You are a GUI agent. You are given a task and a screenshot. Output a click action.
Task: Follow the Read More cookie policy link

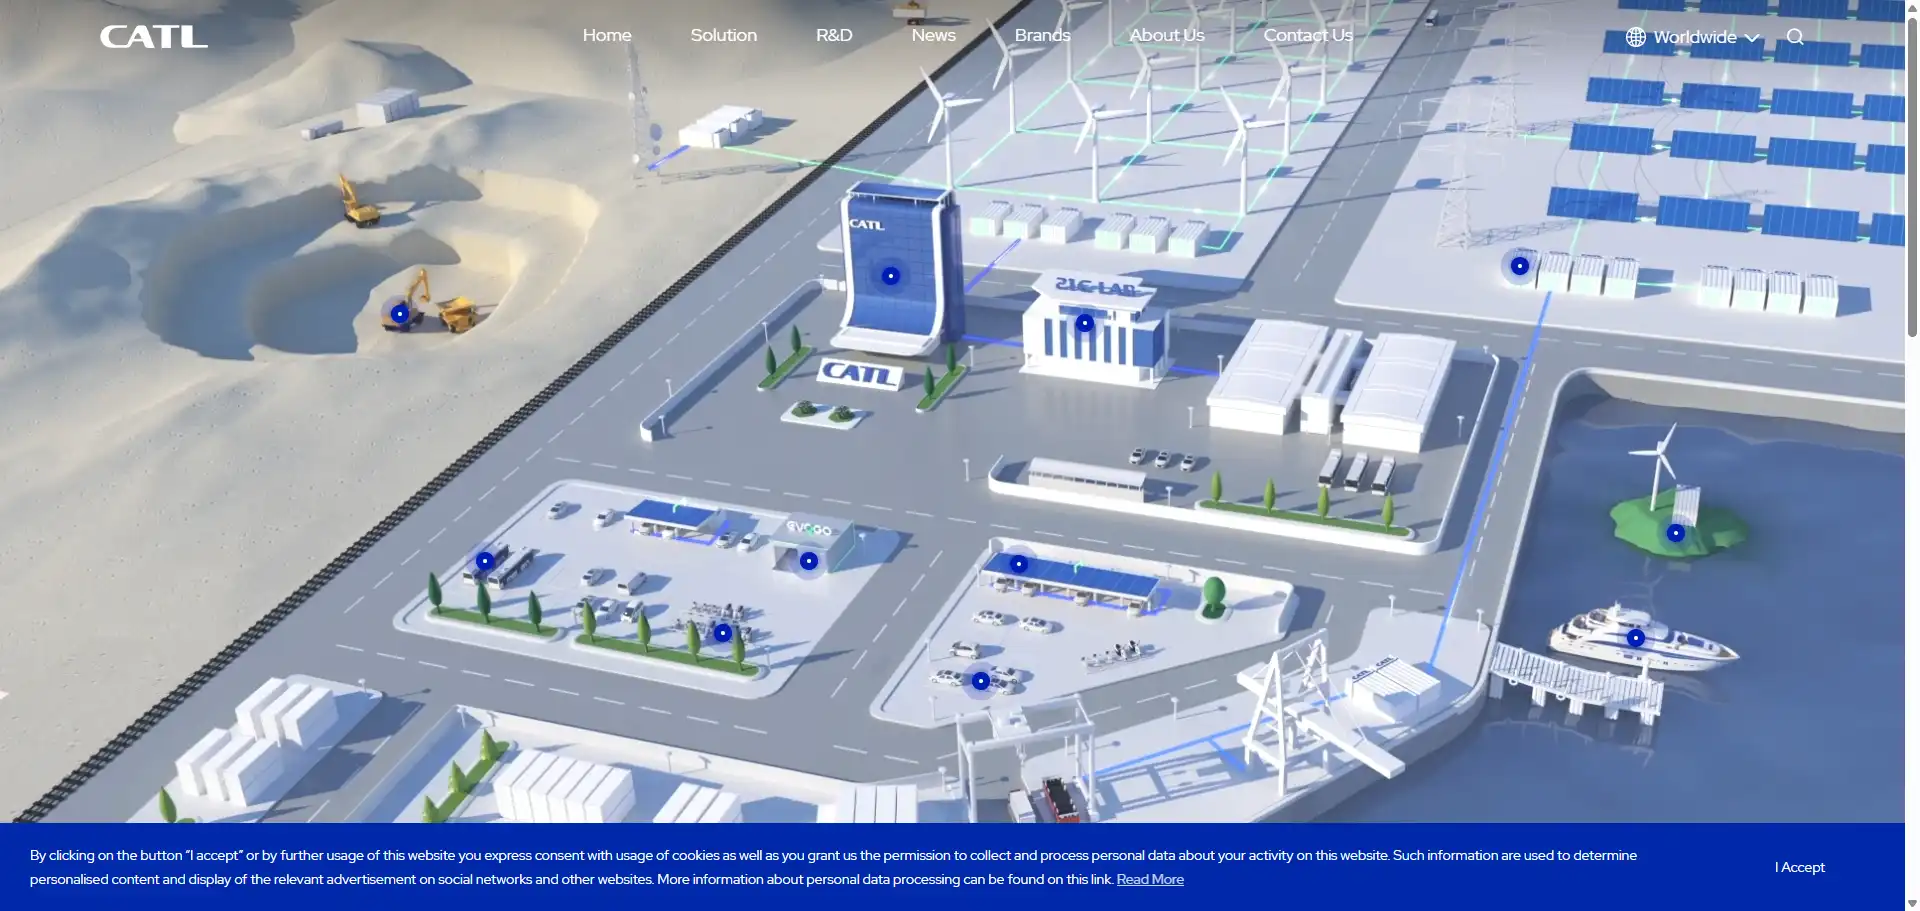(1150, 879)
